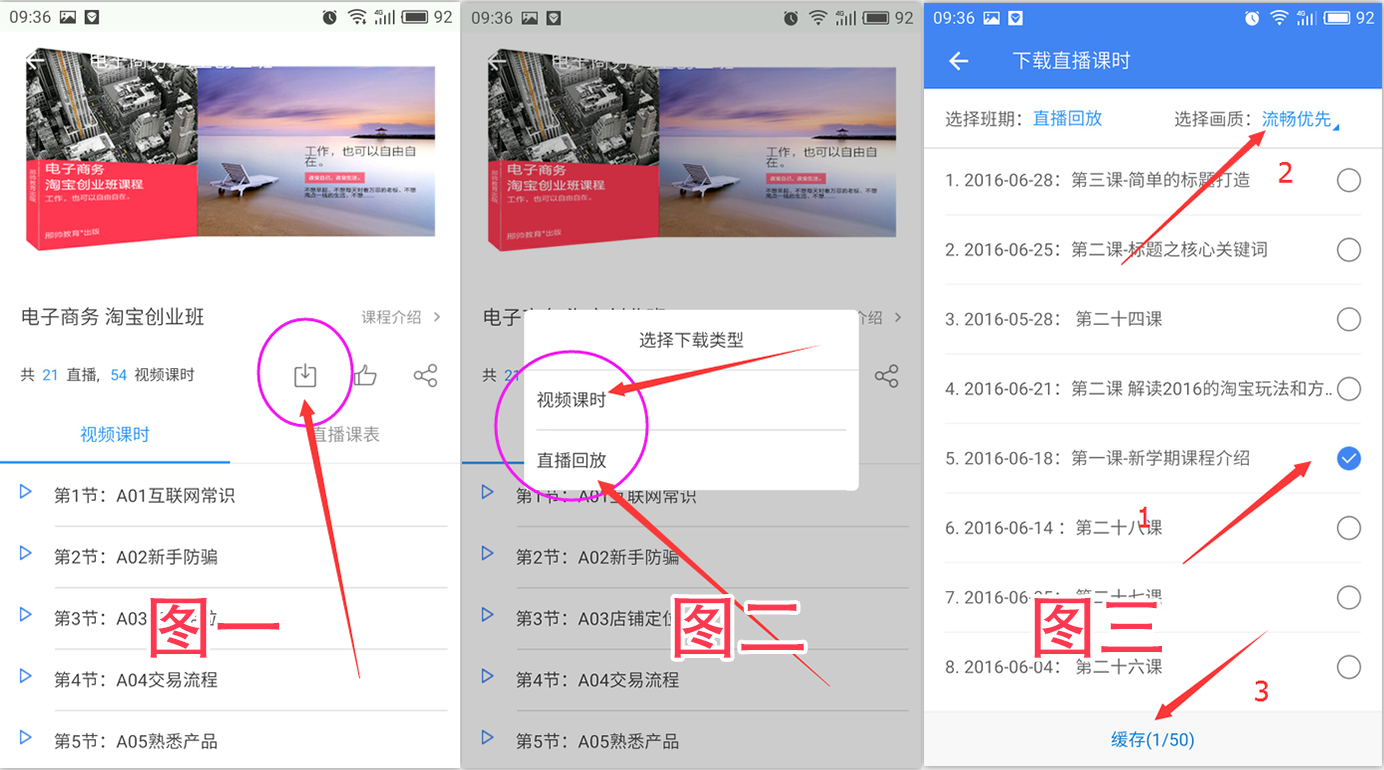Expand 课程介绍 in the 图一 screen

click(x=400, y=318)
